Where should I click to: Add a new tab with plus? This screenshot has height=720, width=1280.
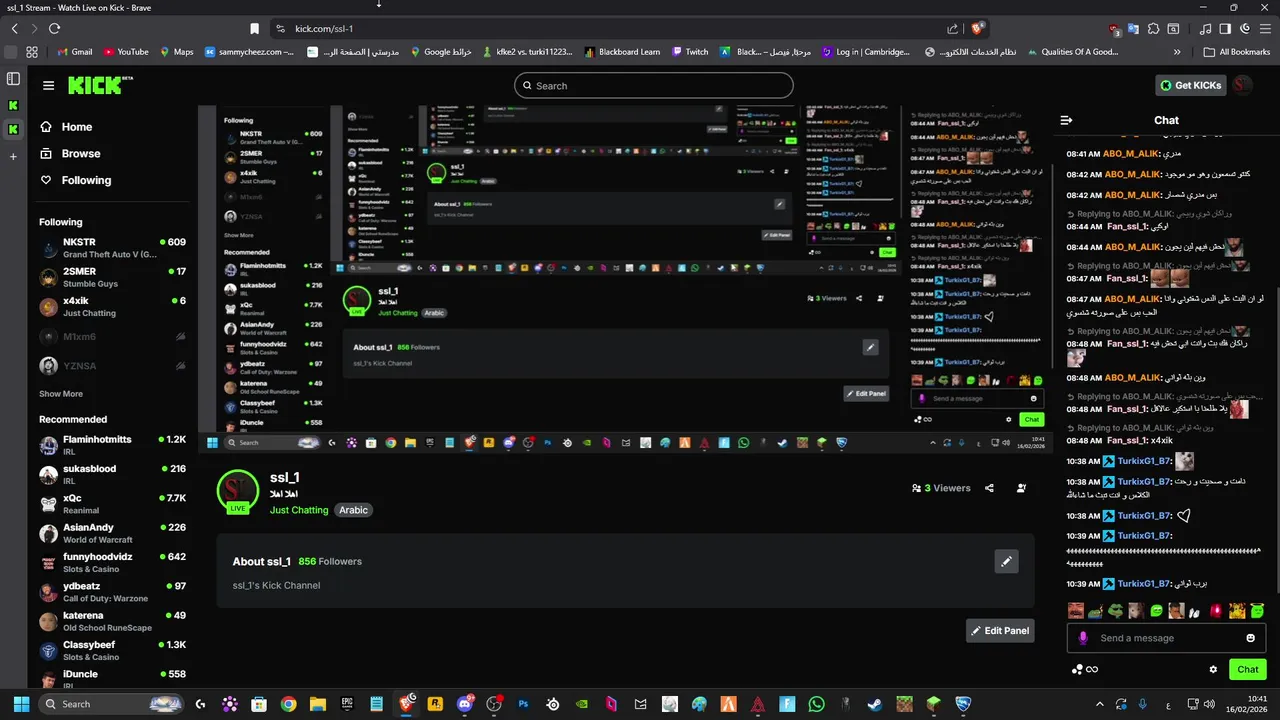13,157
